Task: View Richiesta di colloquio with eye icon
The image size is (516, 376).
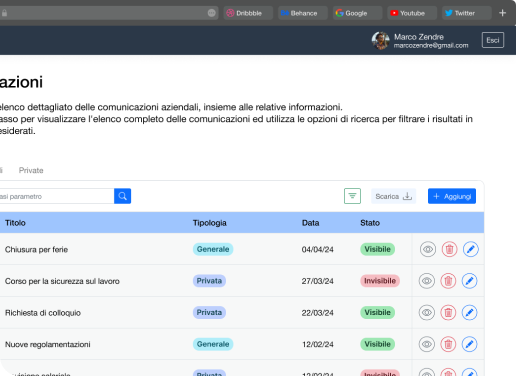Action: tap(427, 312)
